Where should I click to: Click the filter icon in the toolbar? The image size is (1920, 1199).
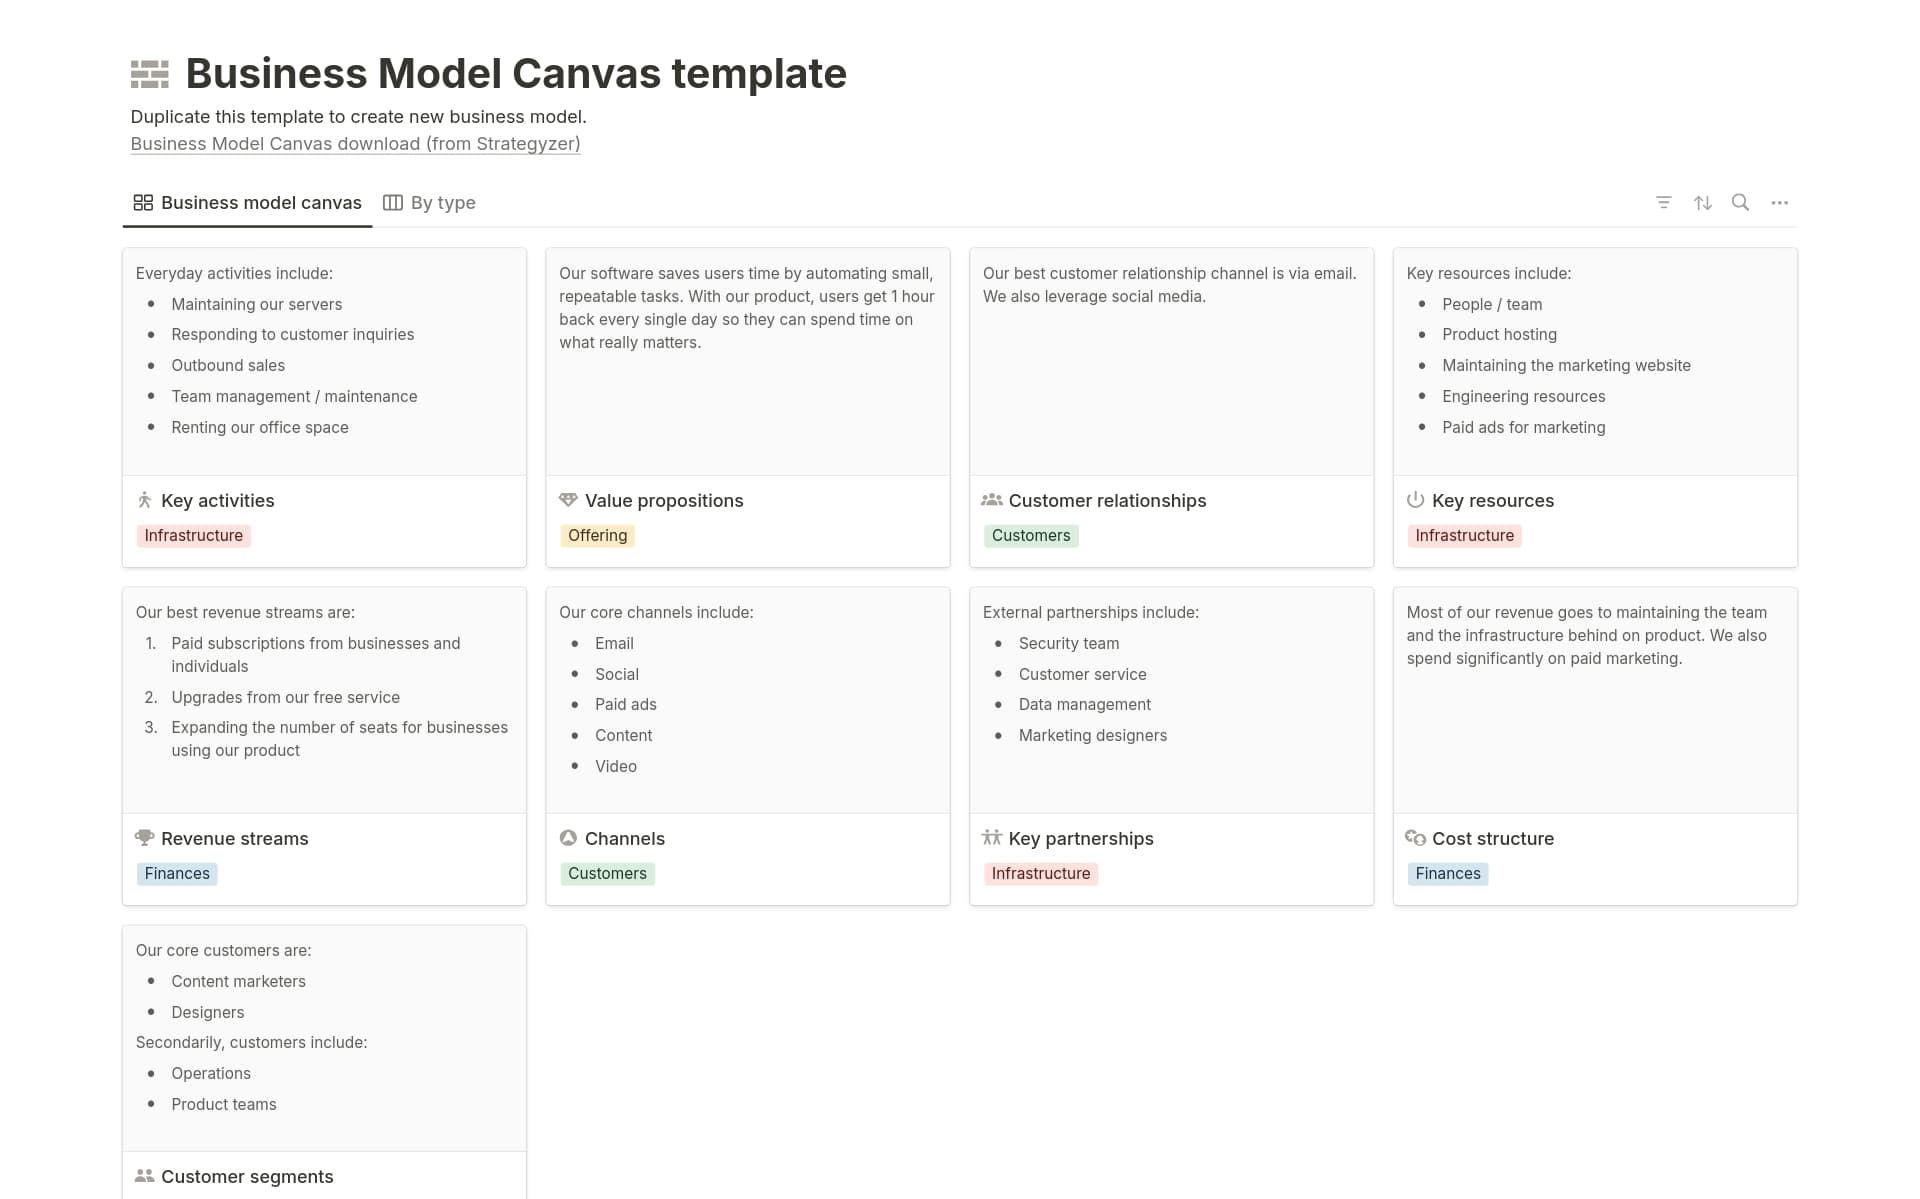[x=1663, y=202]
